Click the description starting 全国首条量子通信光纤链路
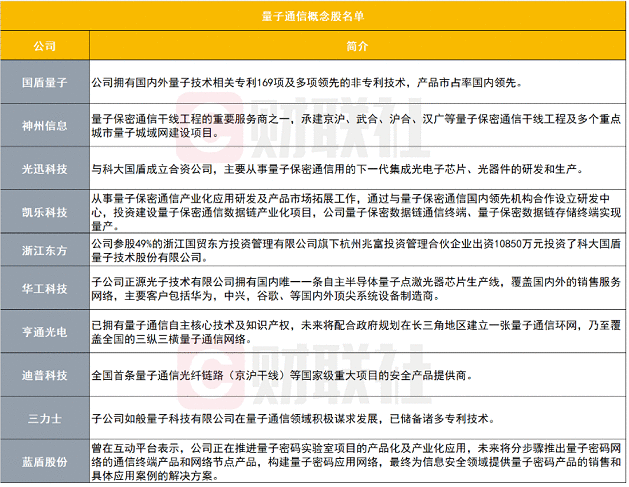 click(x=282, y=375)
